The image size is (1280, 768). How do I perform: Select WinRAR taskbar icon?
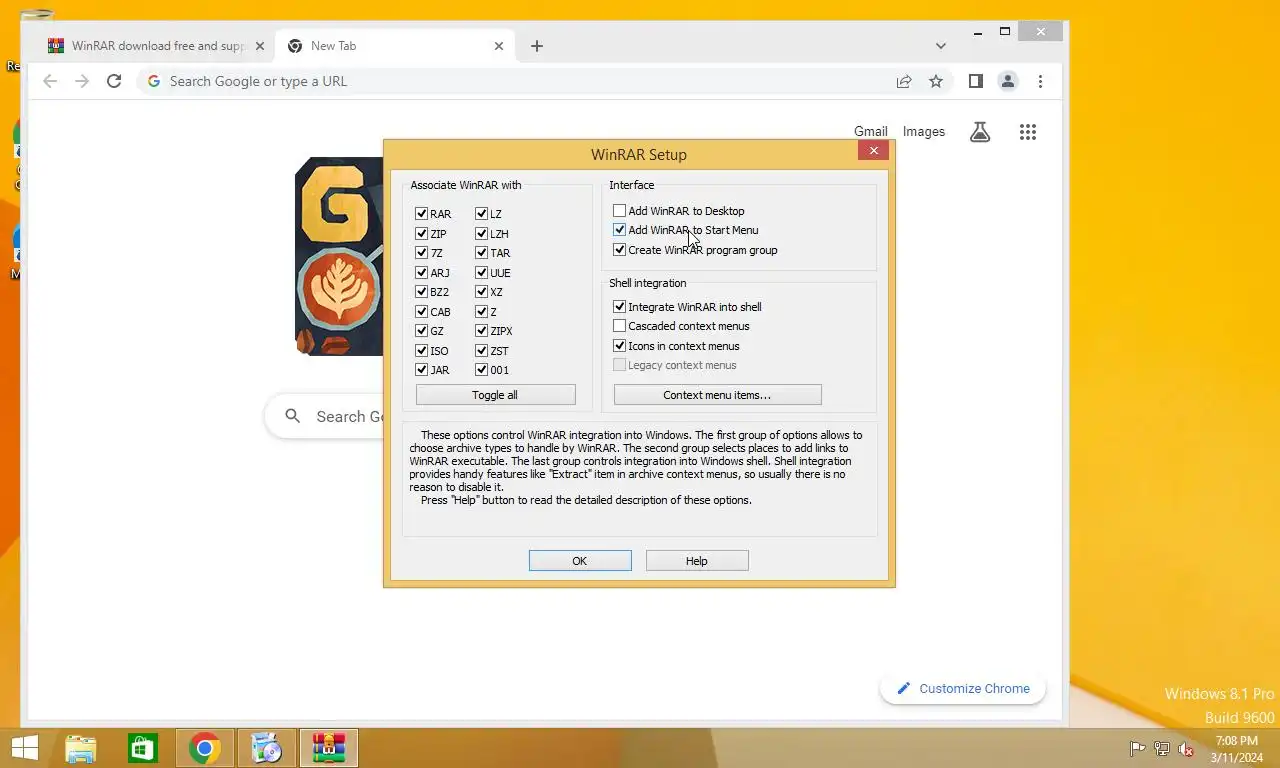coord(329,748)
